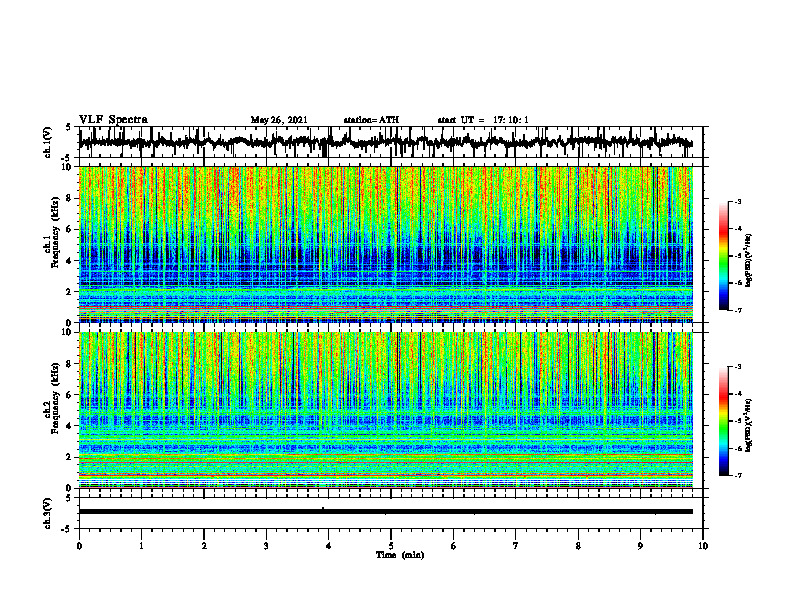Image resolution: width=792 pixels, height=612 pixels.
Task: Click the time axis tick label "0"
Action: pos(79,546)
